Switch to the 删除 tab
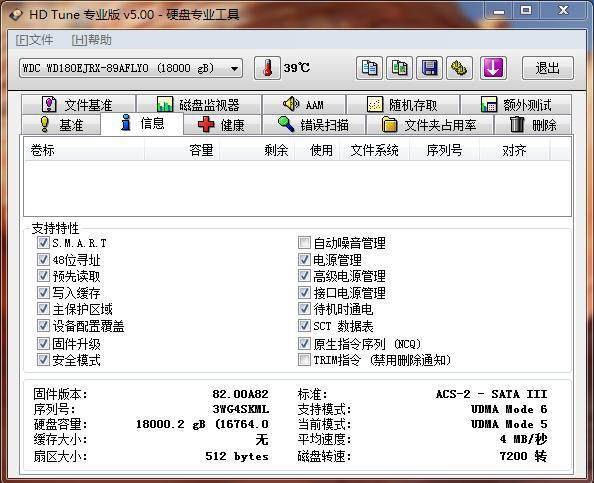This screenshot has width=594, height=483. click(533, 124)
